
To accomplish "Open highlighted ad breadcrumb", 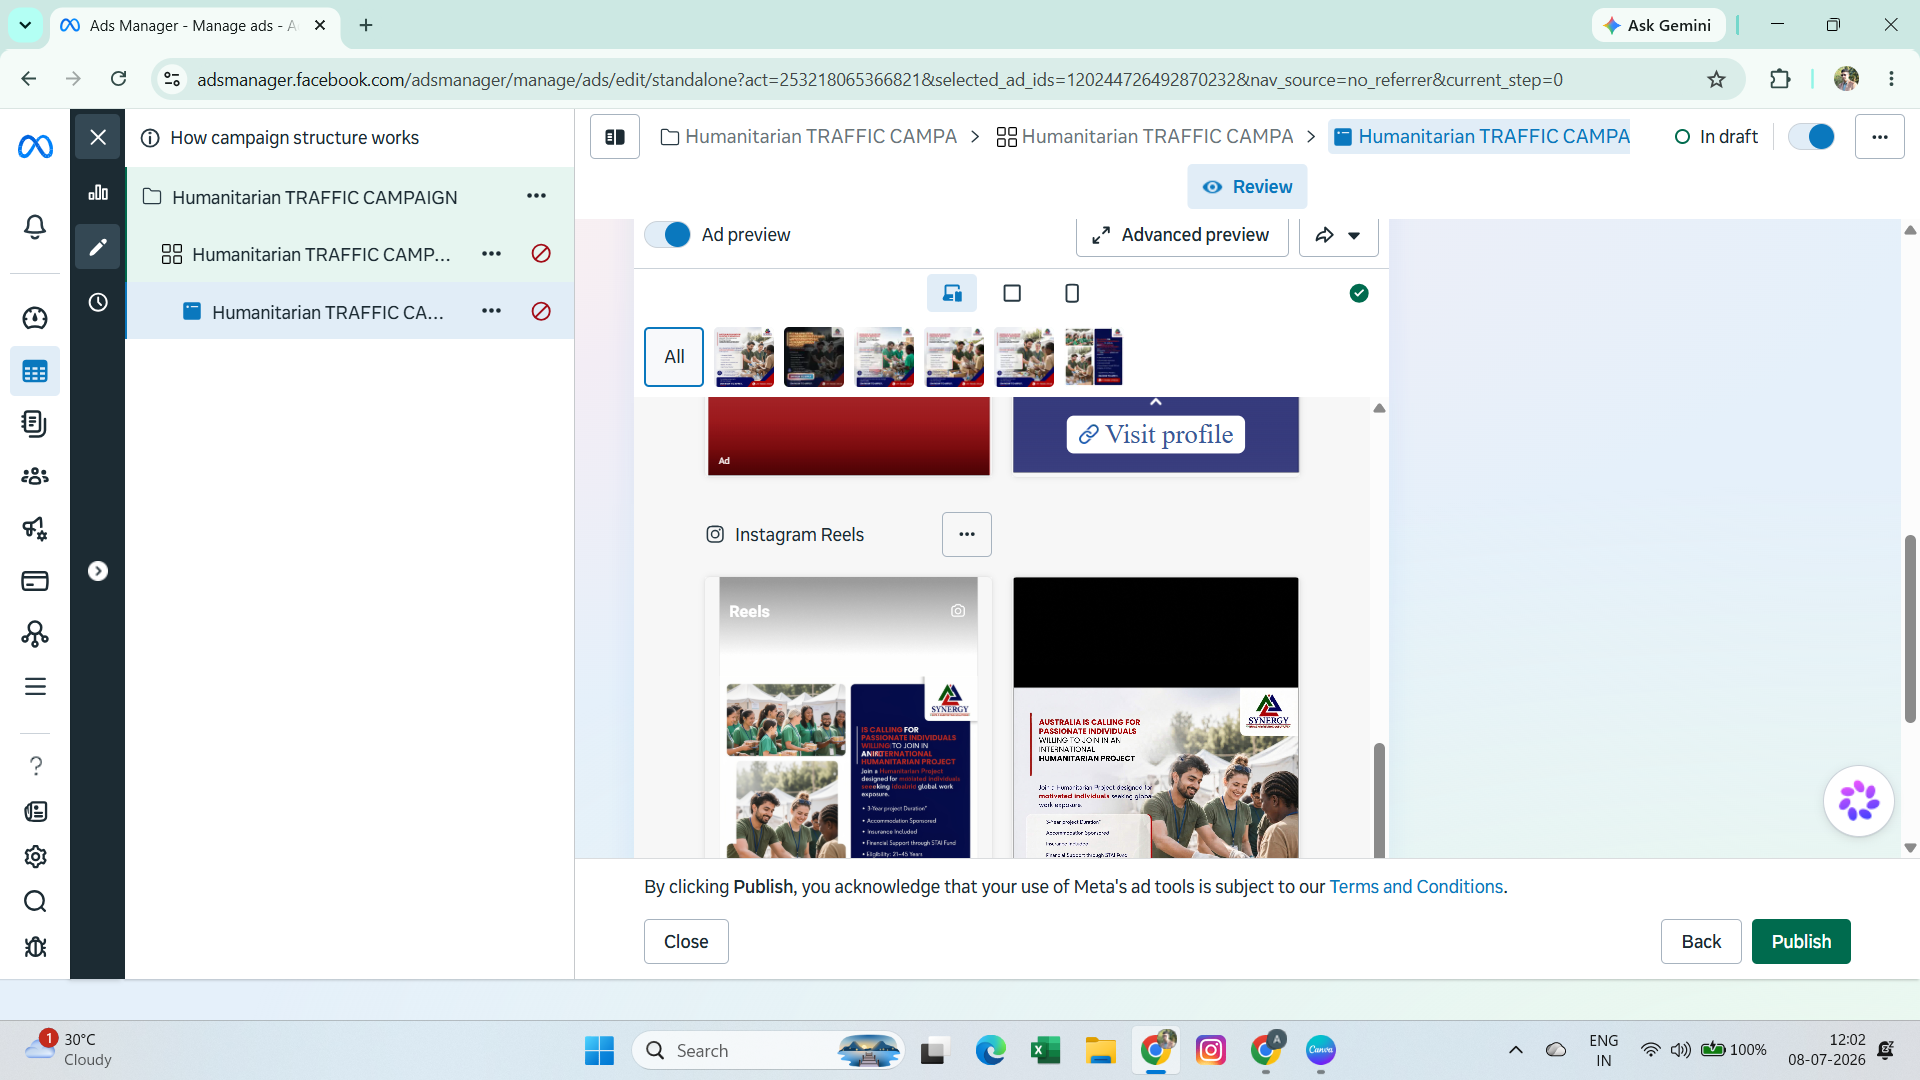I will [x=1480, y=137].
